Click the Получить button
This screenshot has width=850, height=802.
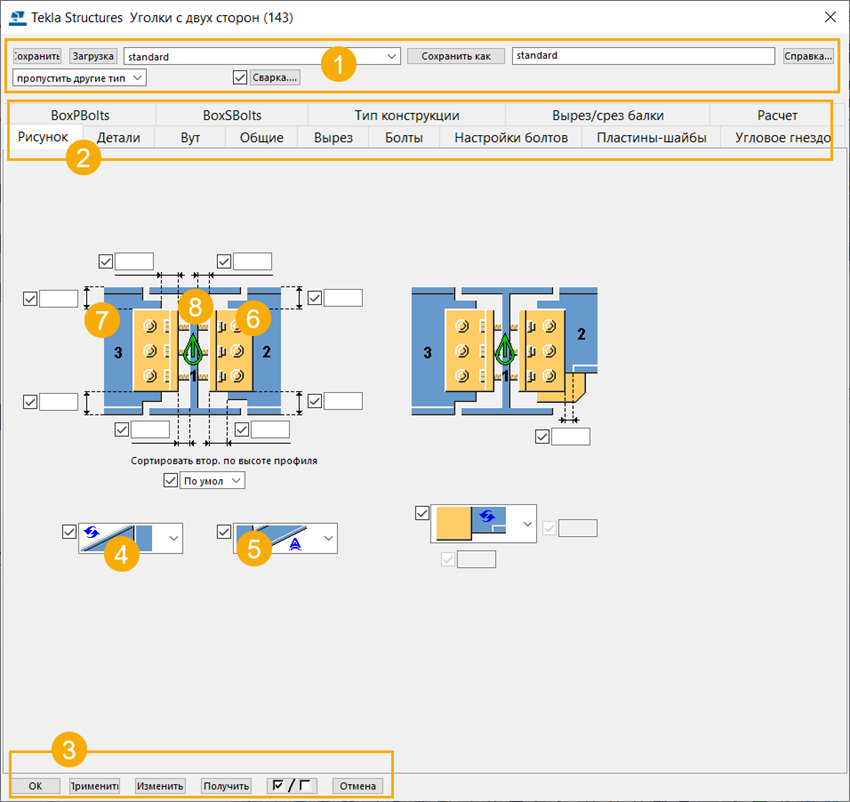(x=226, y=786)
